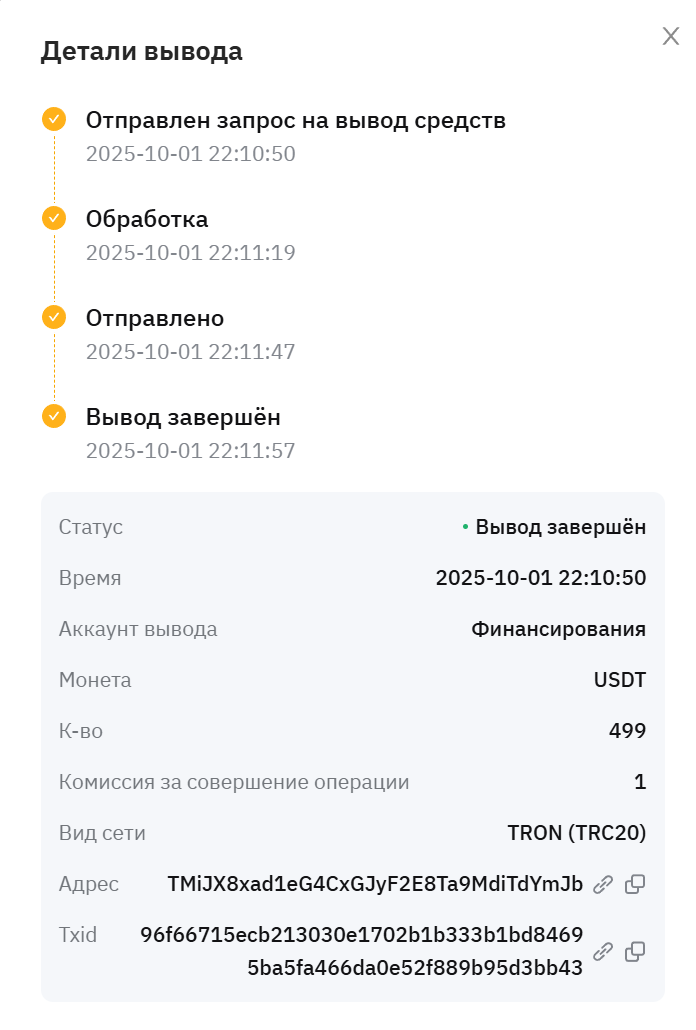Viewport: 696px width, 1030px height.
Task: Click the 22:11:47 sent timestamp
Action: pyautogui.click(x=190, y=352)
